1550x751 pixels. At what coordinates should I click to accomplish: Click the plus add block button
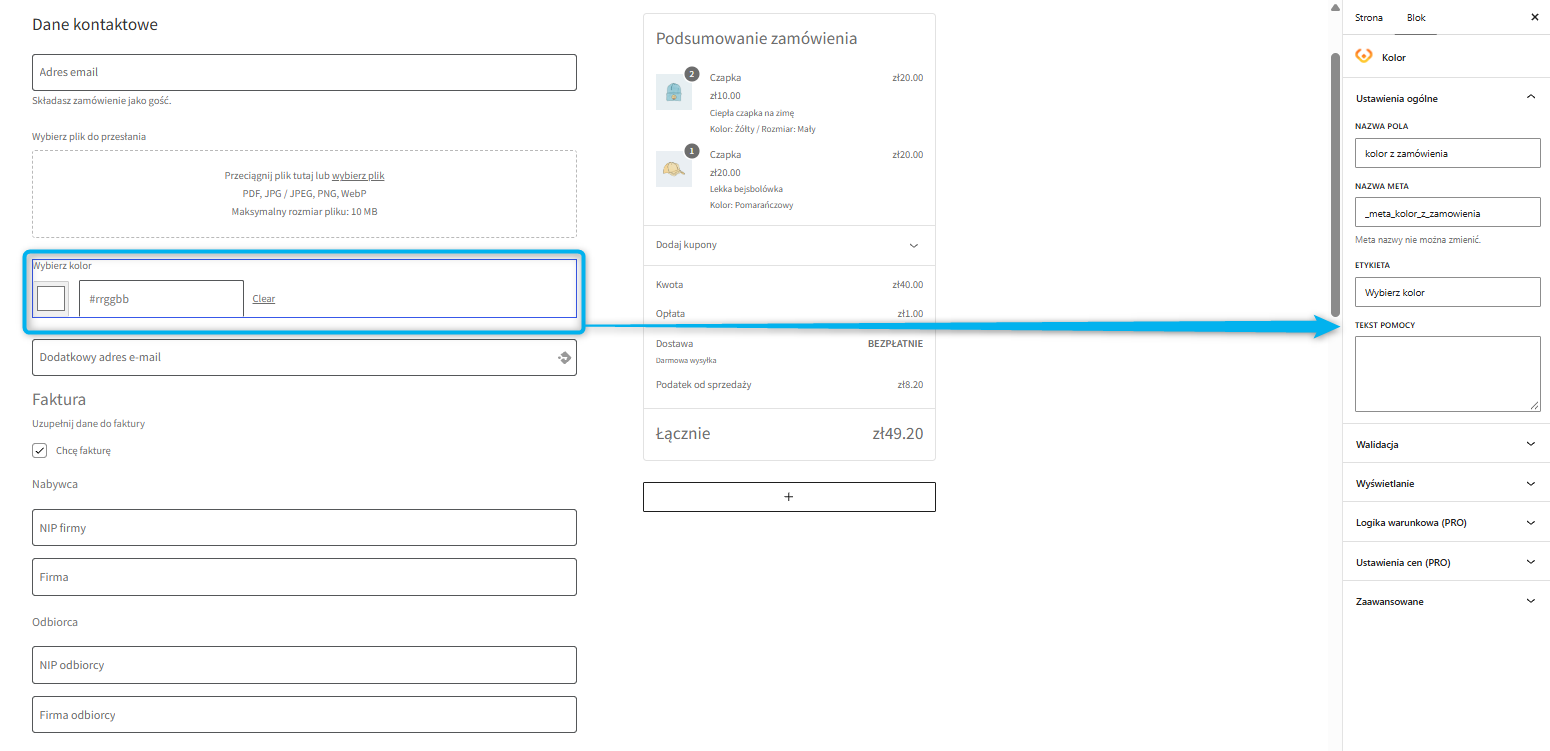tap(789, 497)
